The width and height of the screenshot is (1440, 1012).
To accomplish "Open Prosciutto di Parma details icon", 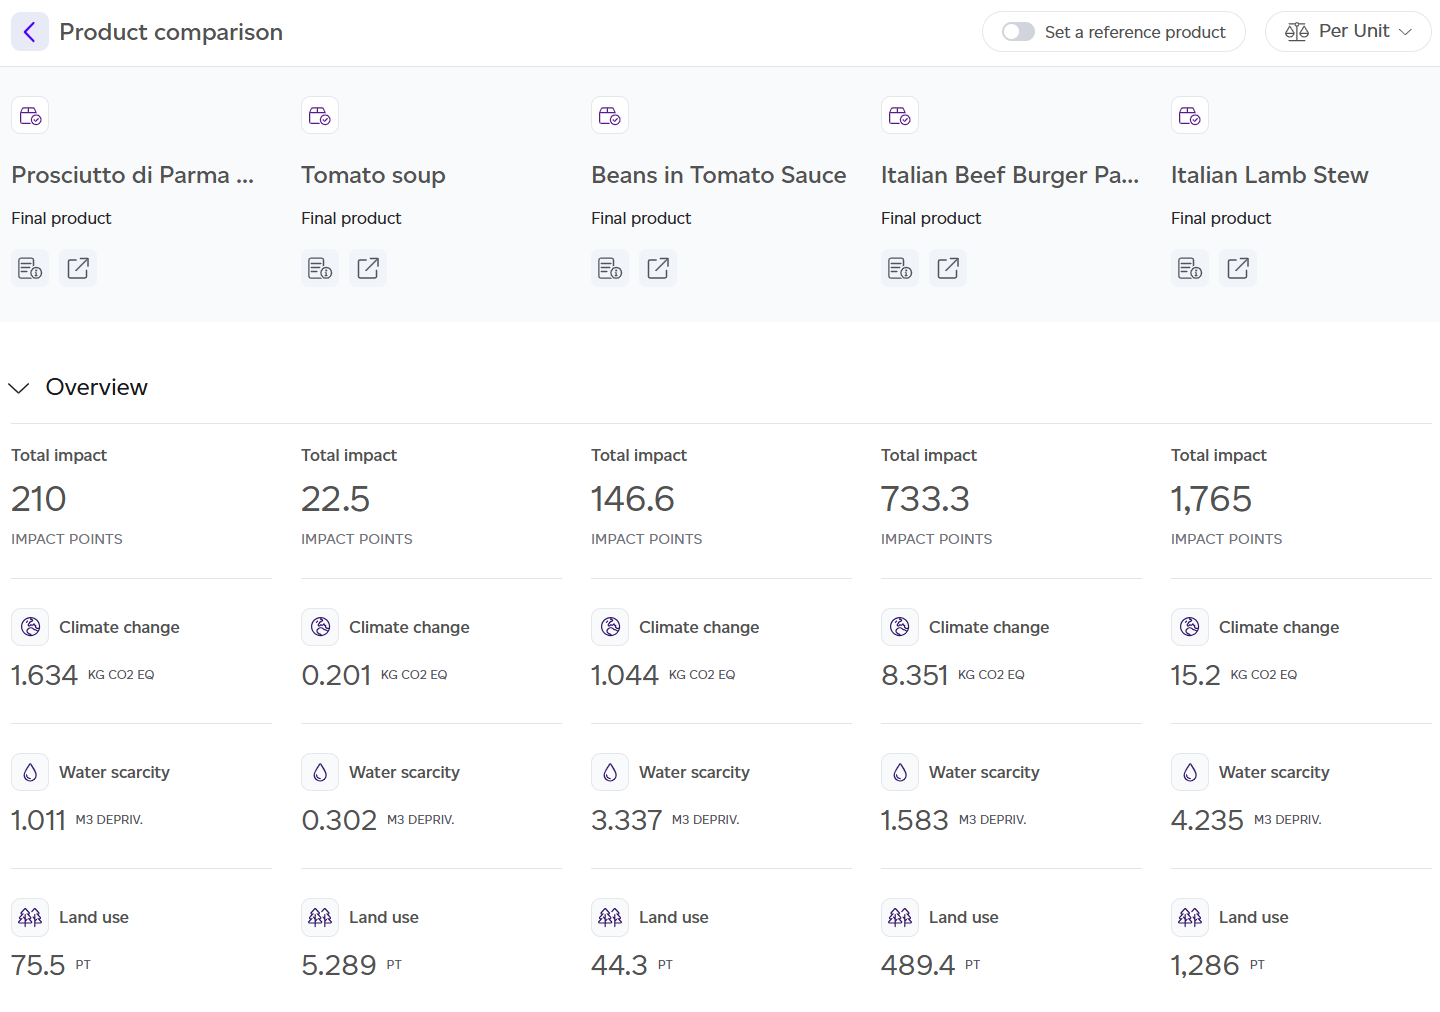I will coord(30,268).
